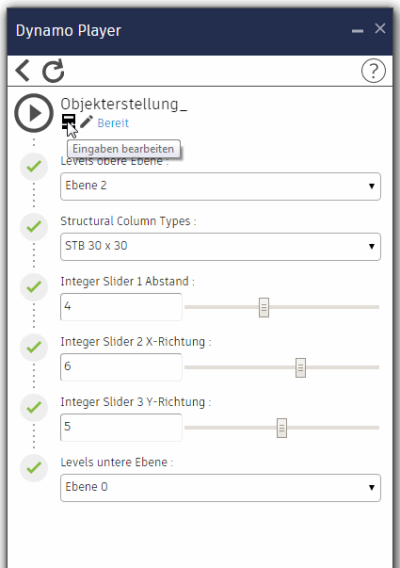Click the Abstand value field showing 4

[x=121, y=307]
